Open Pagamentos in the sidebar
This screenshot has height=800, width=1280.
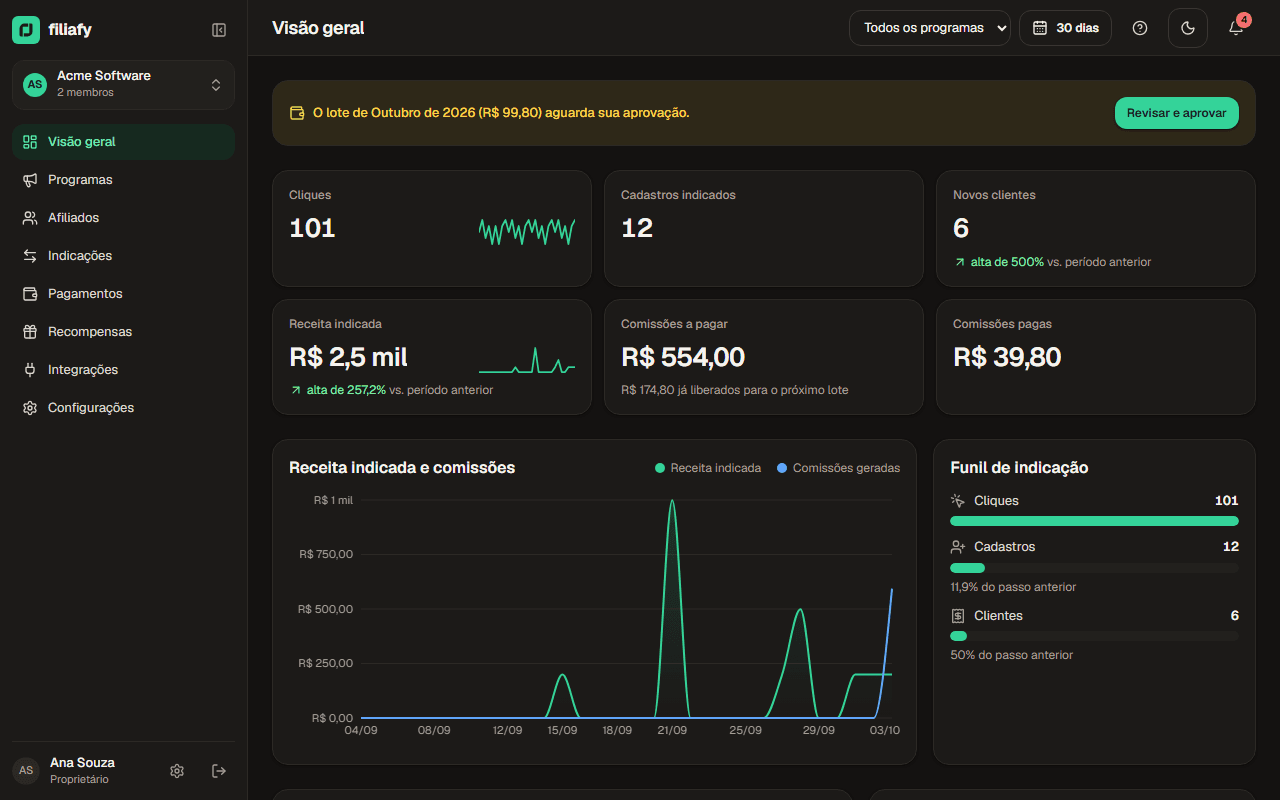click(x=123, y=294)
